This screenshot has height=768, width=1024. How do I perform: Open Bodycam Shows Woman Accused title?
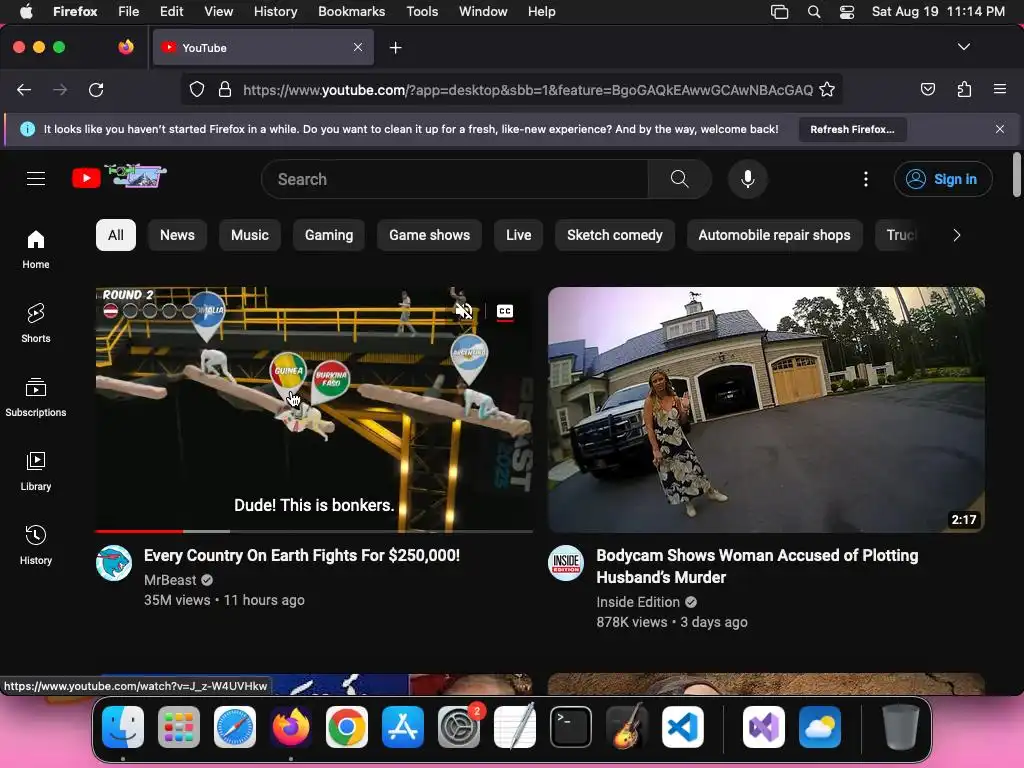(757, 566)
